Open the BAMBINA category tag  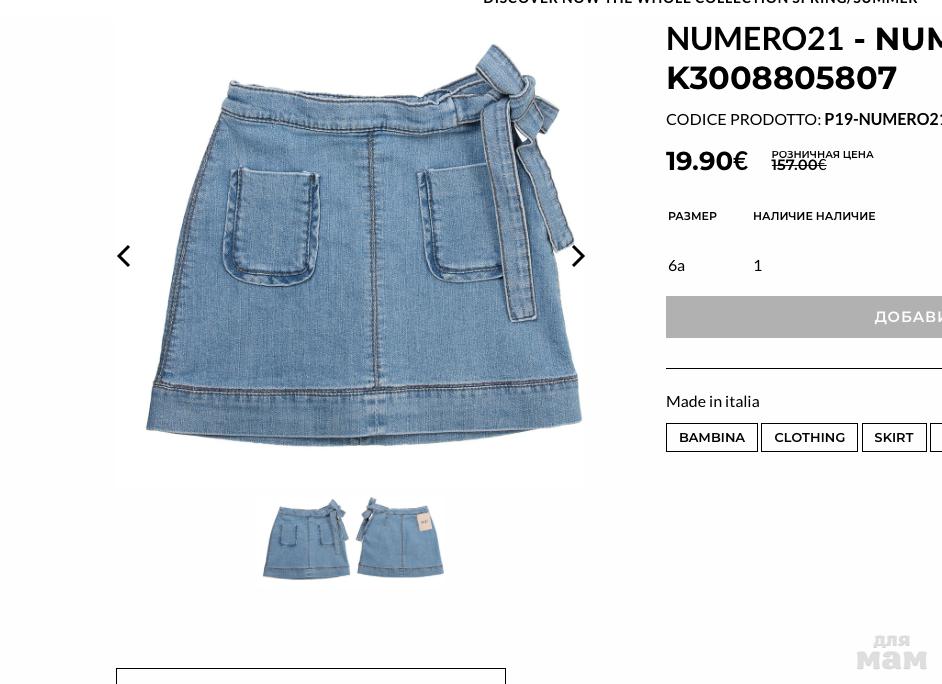pos(712,437)
